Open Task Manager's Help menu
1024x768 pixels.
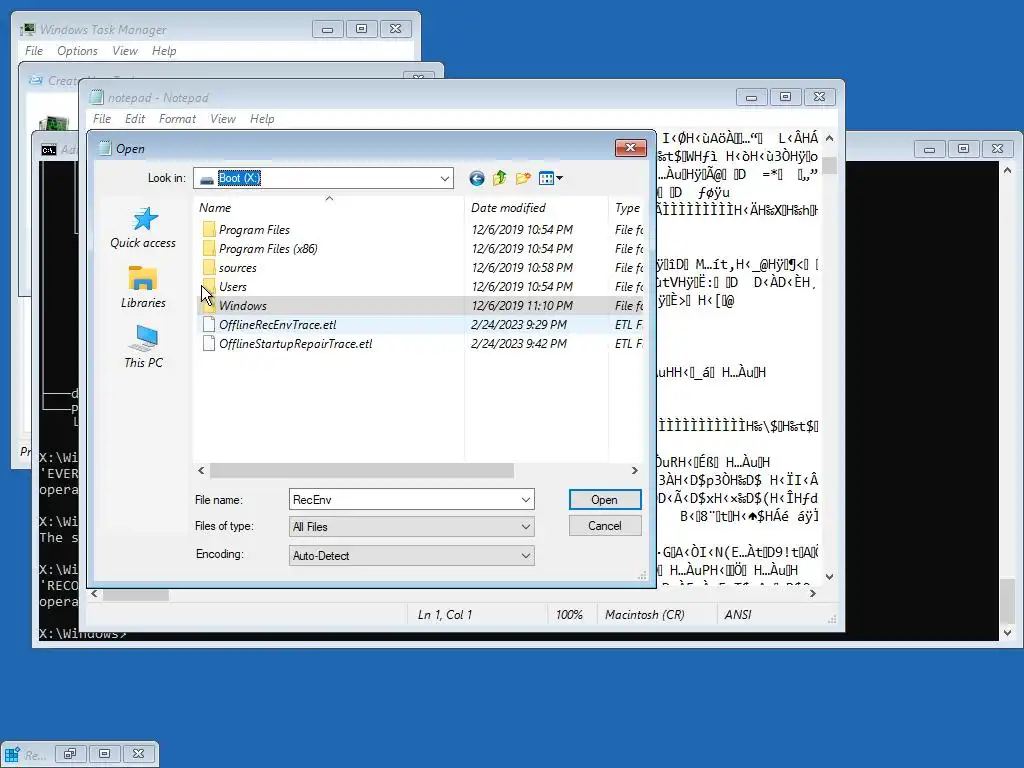[x=164, y=51]
